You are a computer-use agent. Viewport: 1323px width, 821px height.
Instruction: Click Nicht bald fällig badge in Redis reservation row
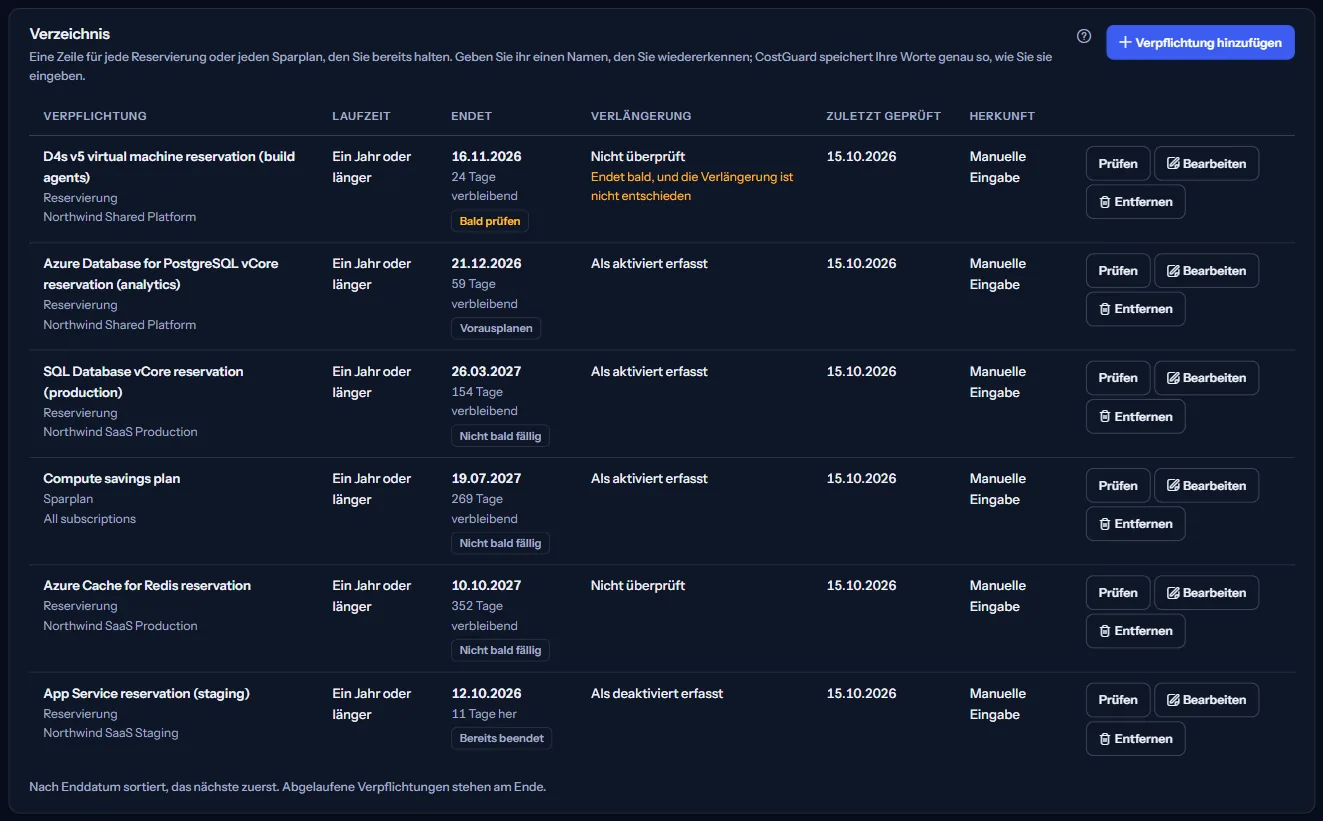[x=500, y=650]
